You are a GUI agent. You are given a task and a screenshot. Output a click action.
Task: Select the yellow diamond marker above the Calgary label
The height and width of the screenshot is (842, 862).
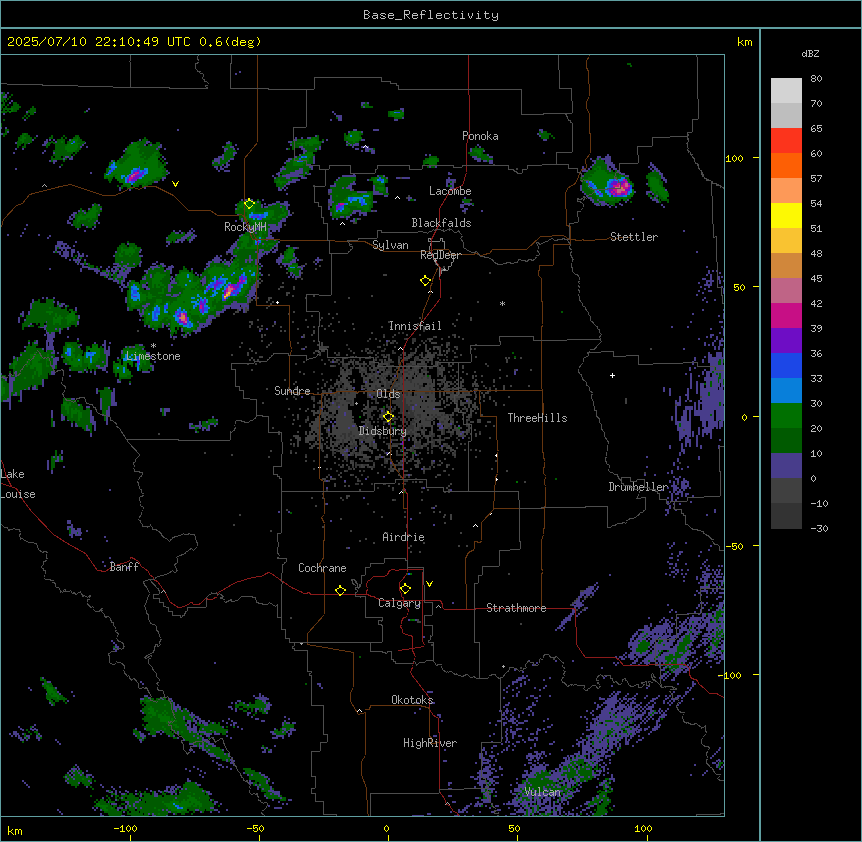point(405,589)
